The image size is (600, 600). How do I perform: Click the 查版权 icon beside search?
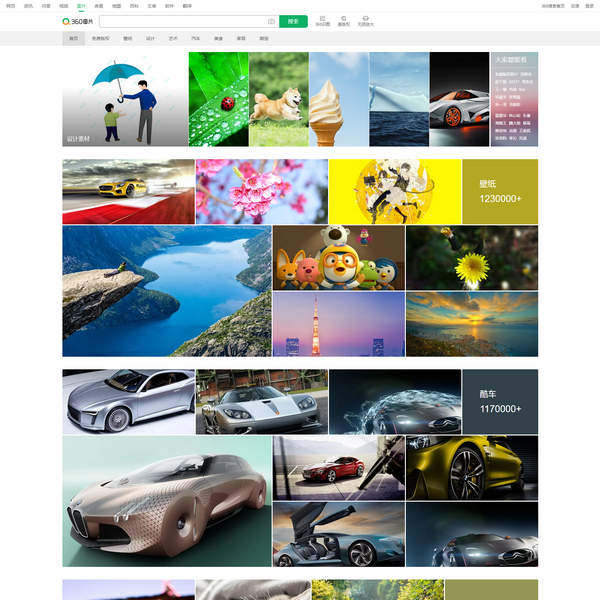pos(343,20)
